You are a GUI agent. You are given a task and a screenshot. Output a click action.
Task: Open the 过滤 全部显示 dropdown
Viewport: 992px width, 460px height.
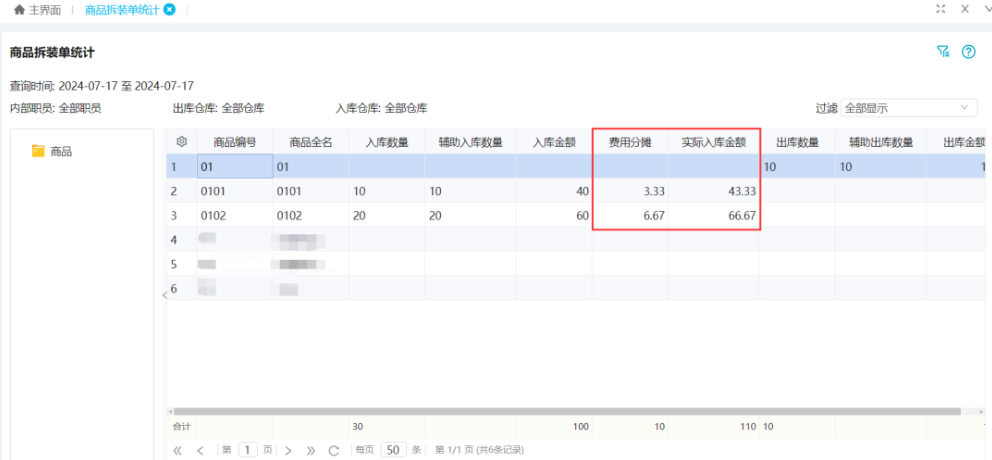click(x=909, y=108)
